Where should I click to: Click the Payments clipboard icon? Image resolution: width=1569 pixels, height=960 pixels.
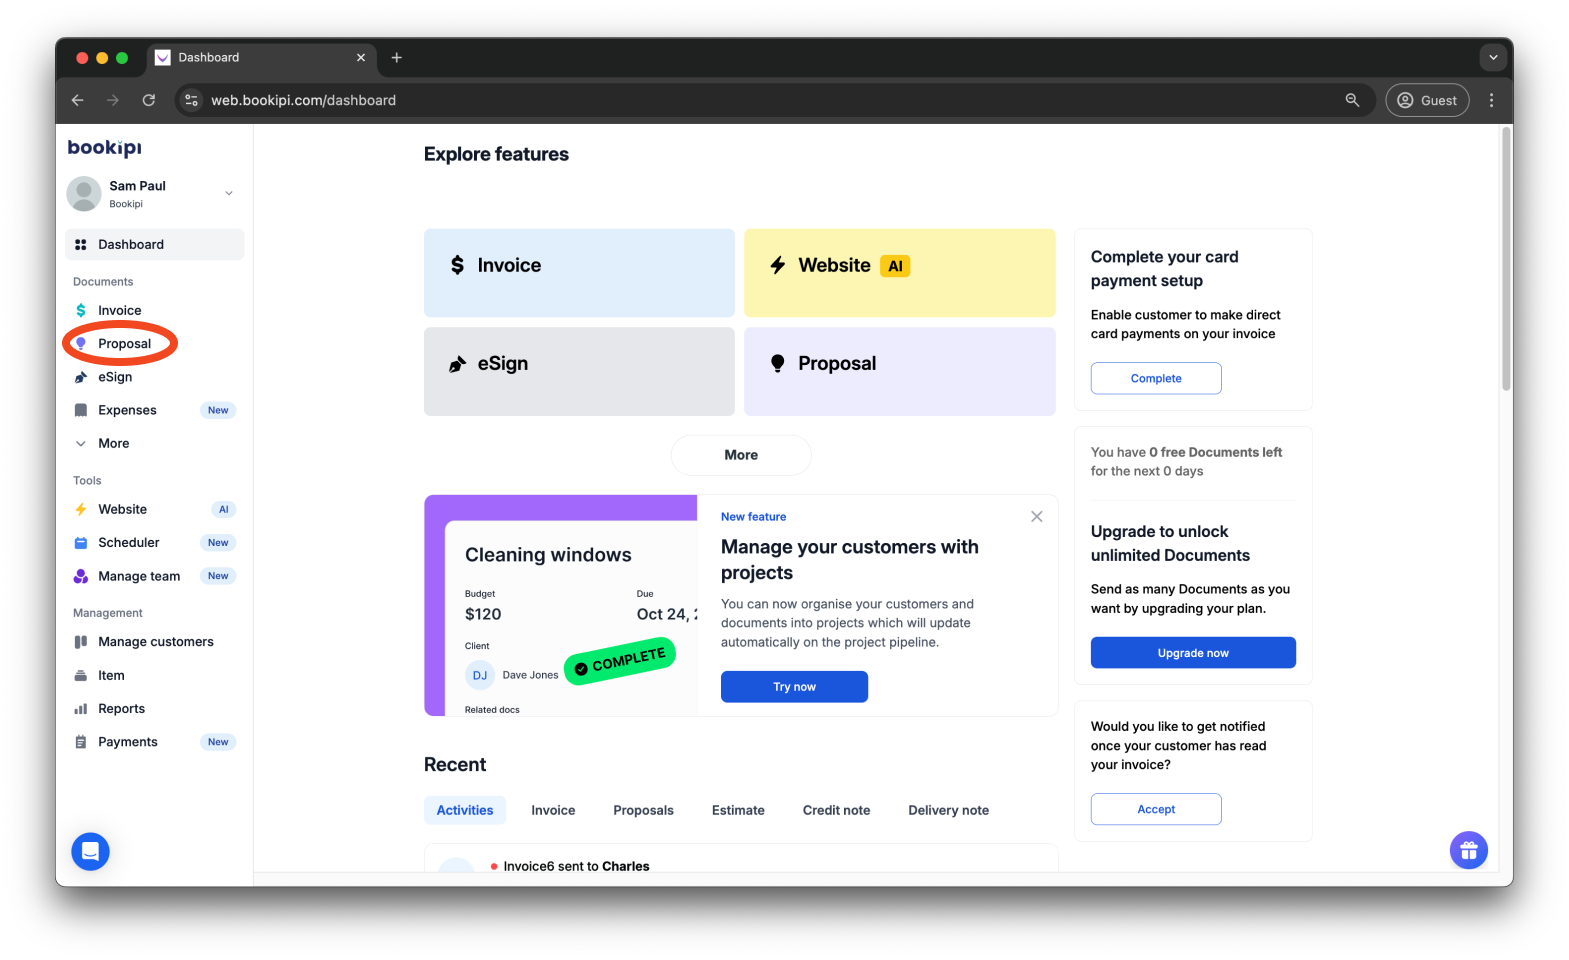pos(81,742)
